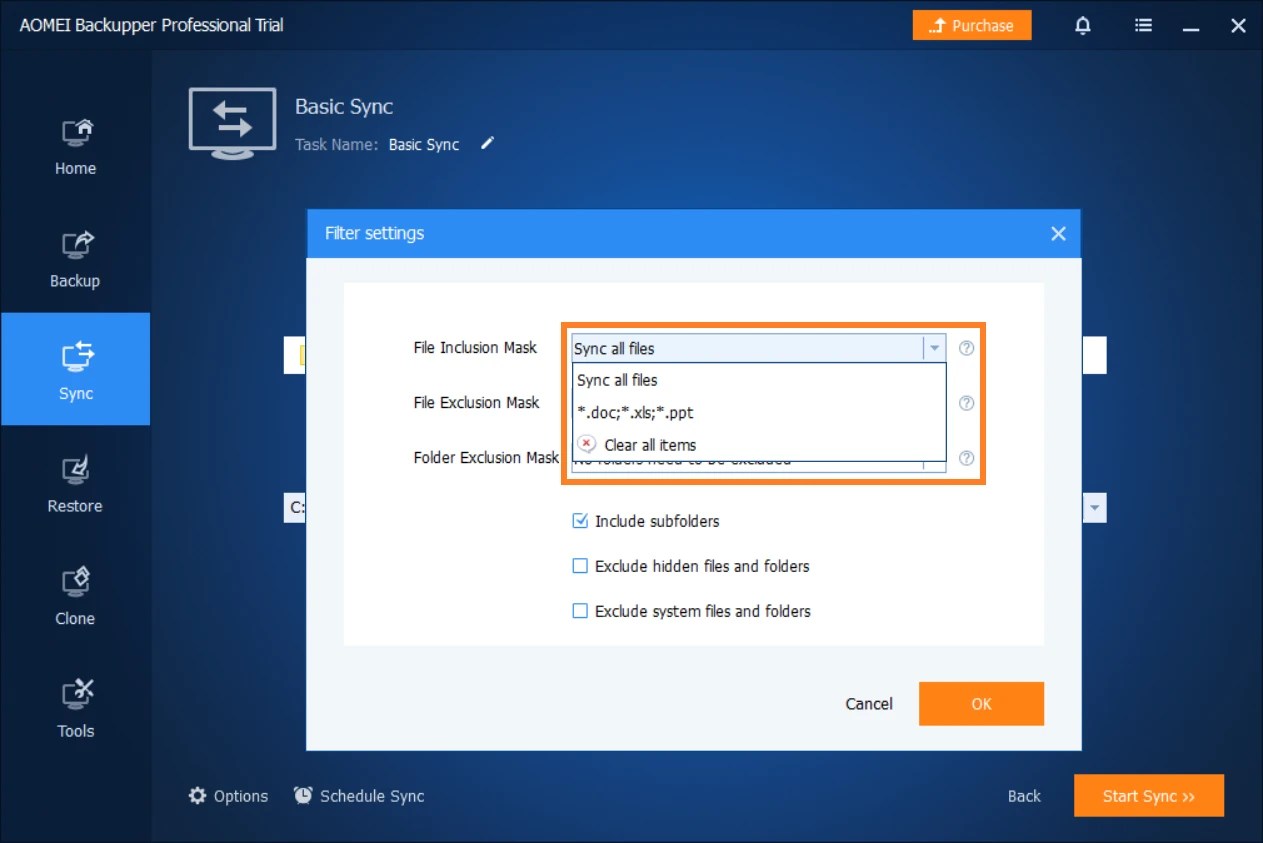The height and width of the screenshot is (843, 1263).
Task: Go to the Restore section
Action: 75,484
